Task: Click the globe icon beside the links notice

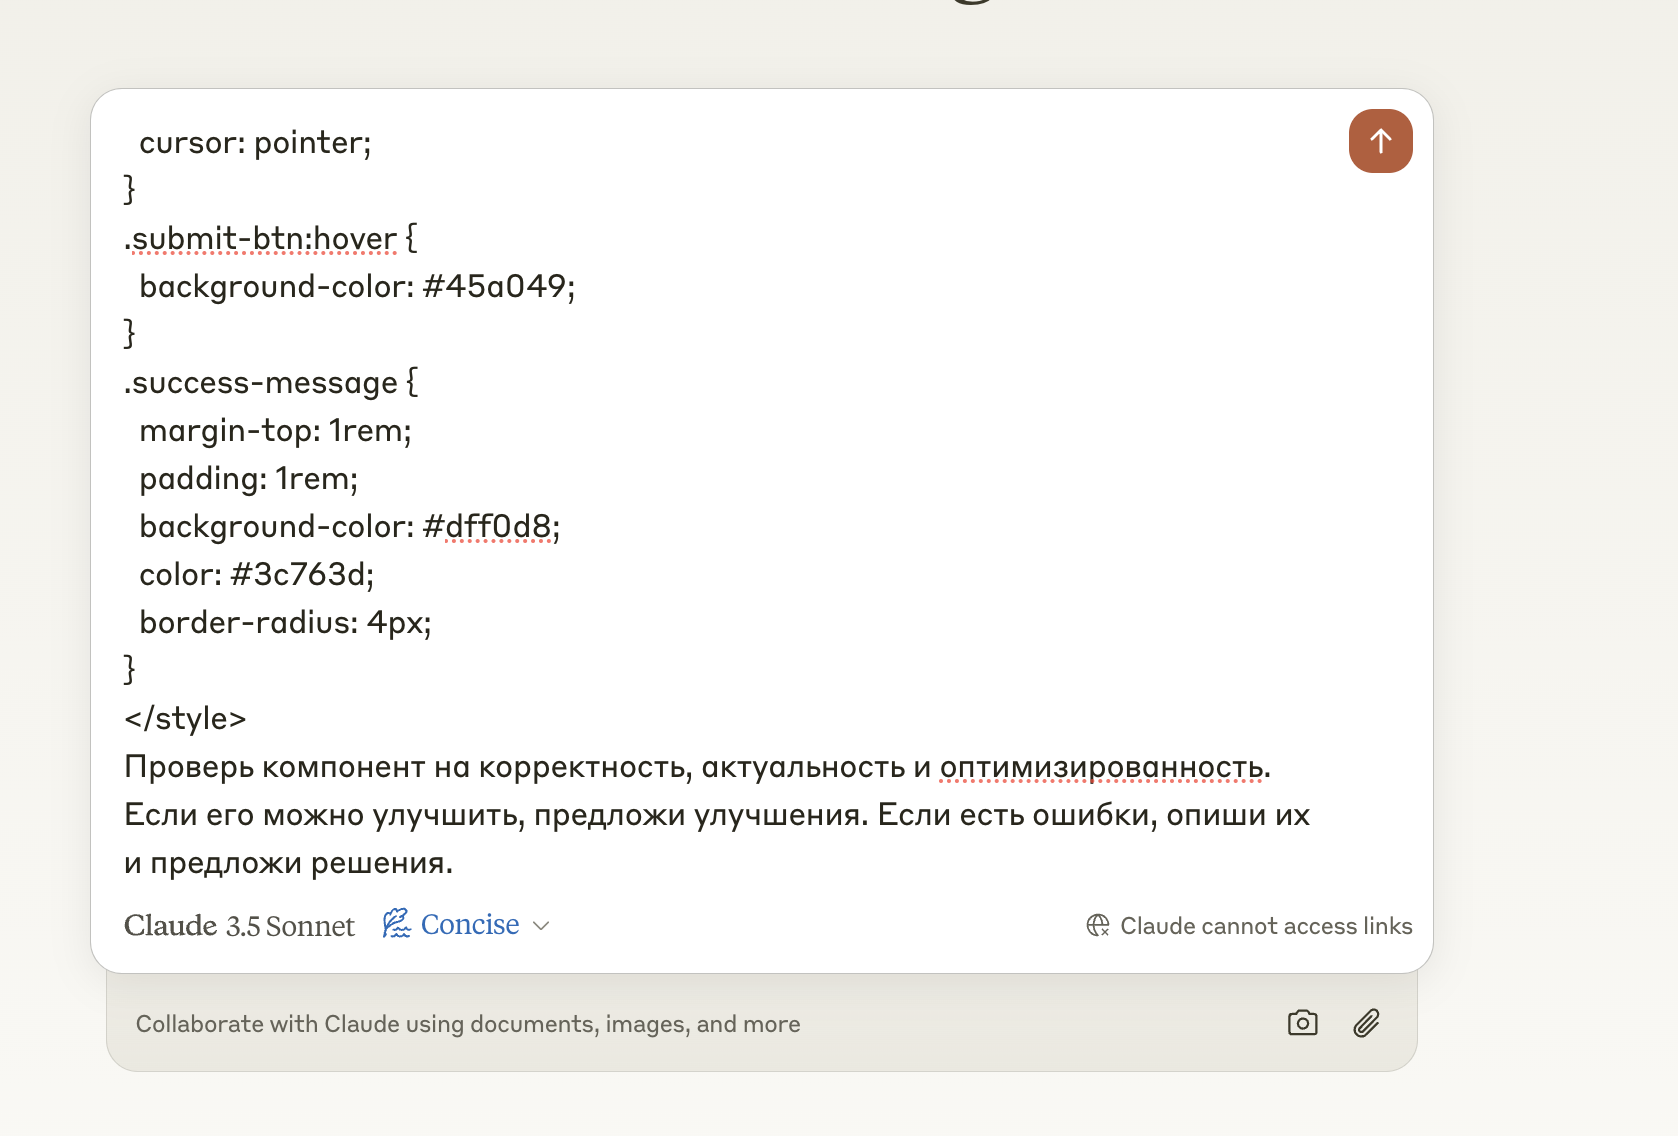Action: tap(1098, 925)
